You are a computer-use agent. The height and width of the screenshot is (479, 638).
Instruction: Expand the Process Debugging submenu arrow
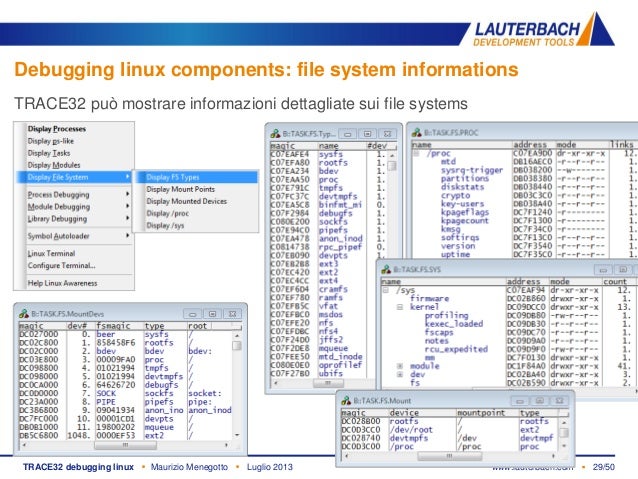(127, 194)
